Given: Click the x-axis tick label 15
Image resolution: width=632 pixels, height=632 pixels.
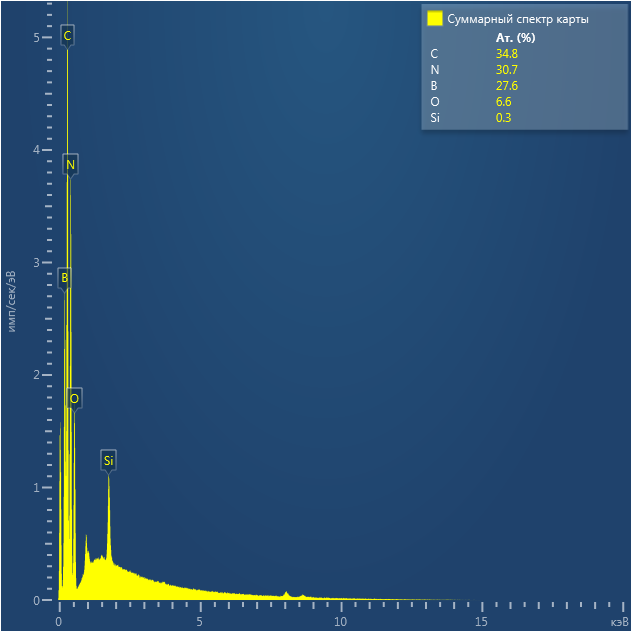Looking at the screenshot, I should [481, 621].
